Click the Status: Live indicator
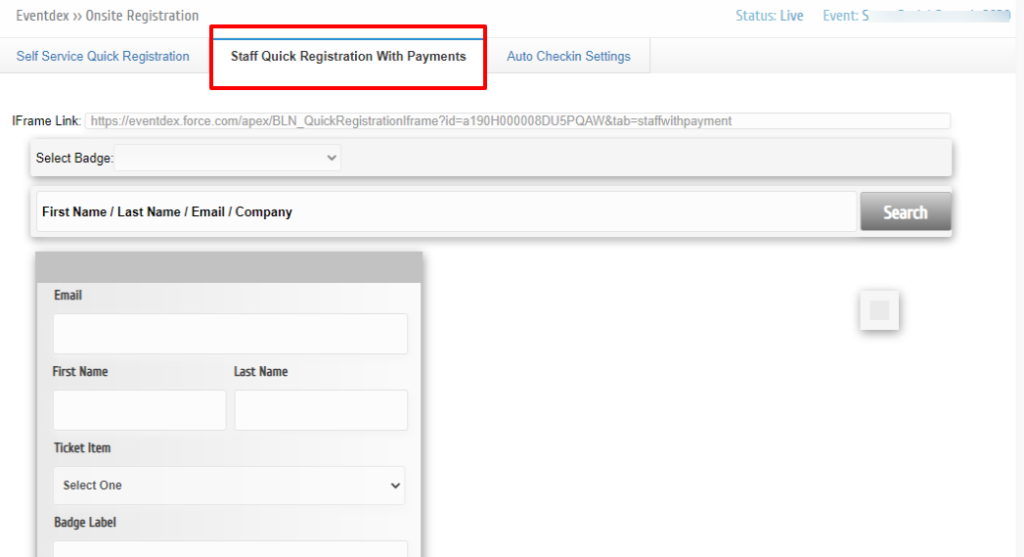The image size is (1024, 557). (x=769, y=16)
